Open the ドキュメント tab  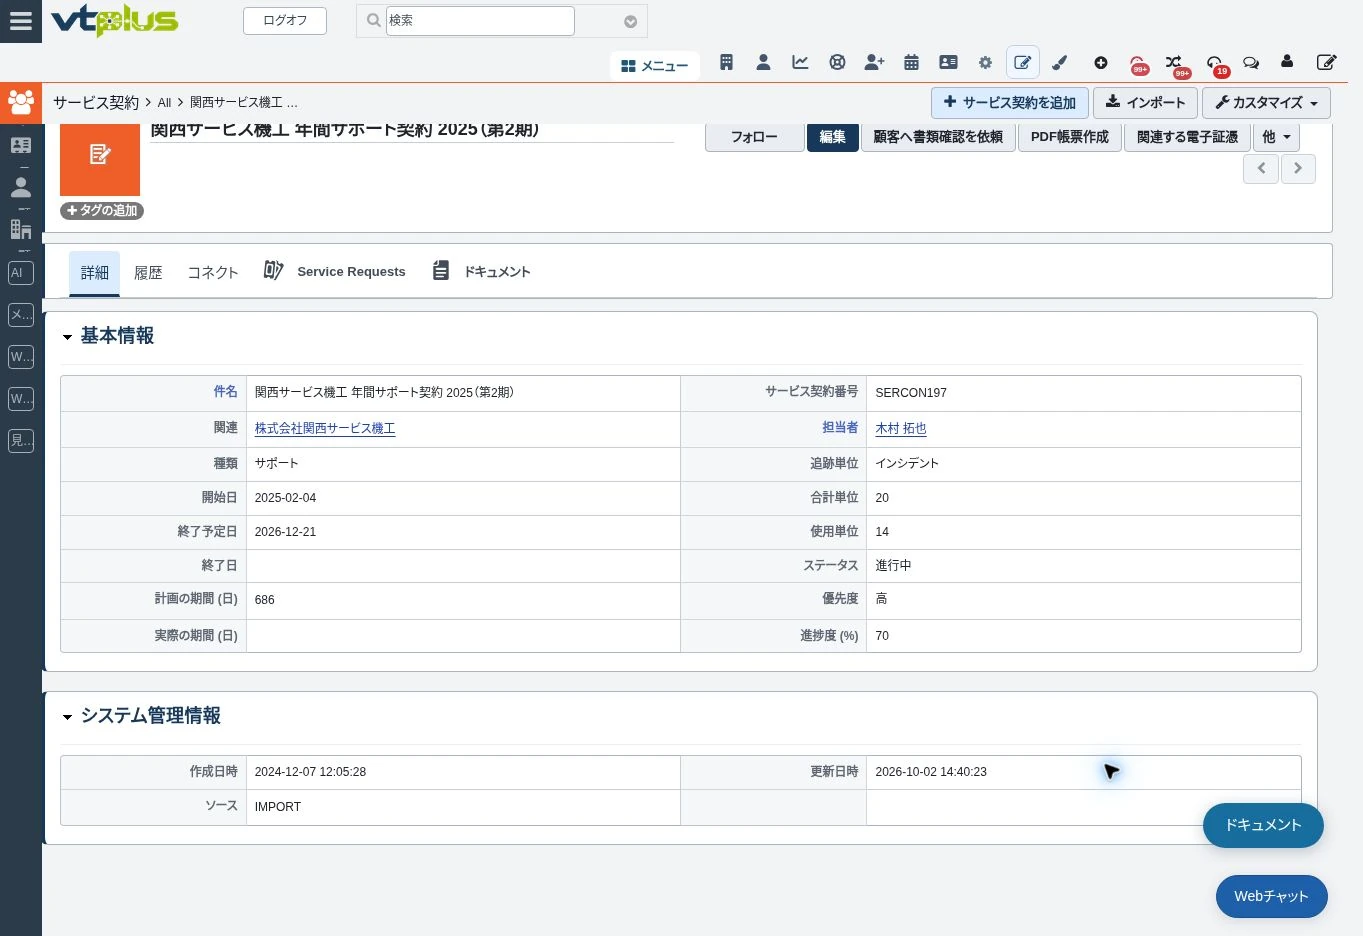click(482, 272)
